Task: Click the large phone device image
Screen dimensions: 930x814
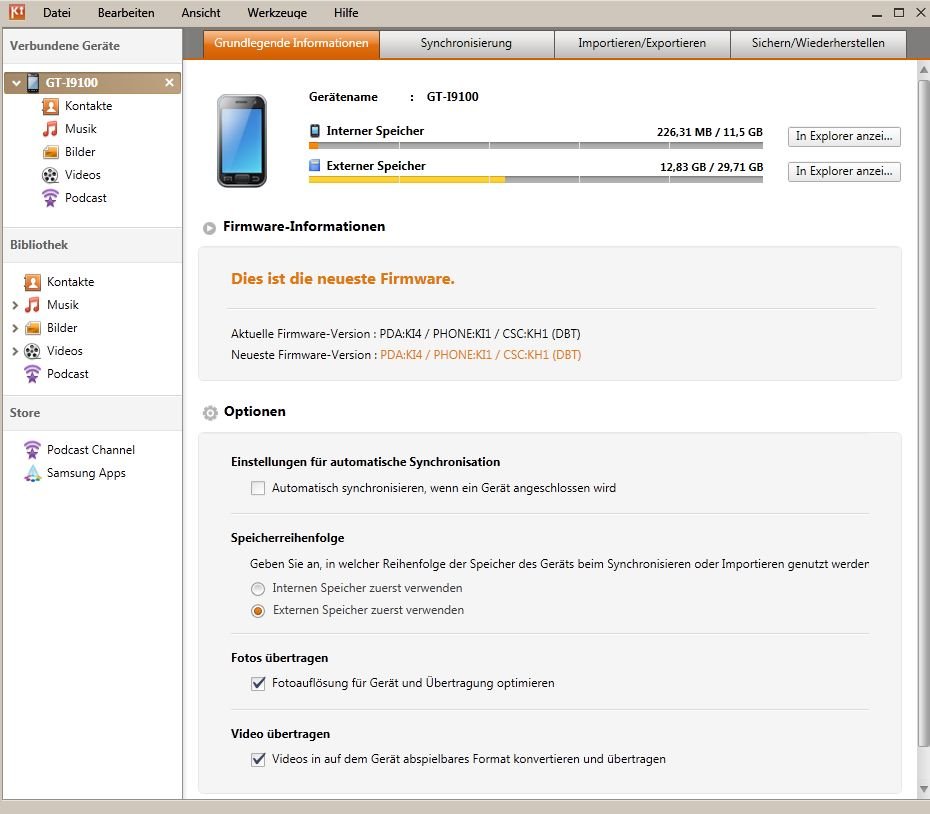Action: tap(242, 141)
